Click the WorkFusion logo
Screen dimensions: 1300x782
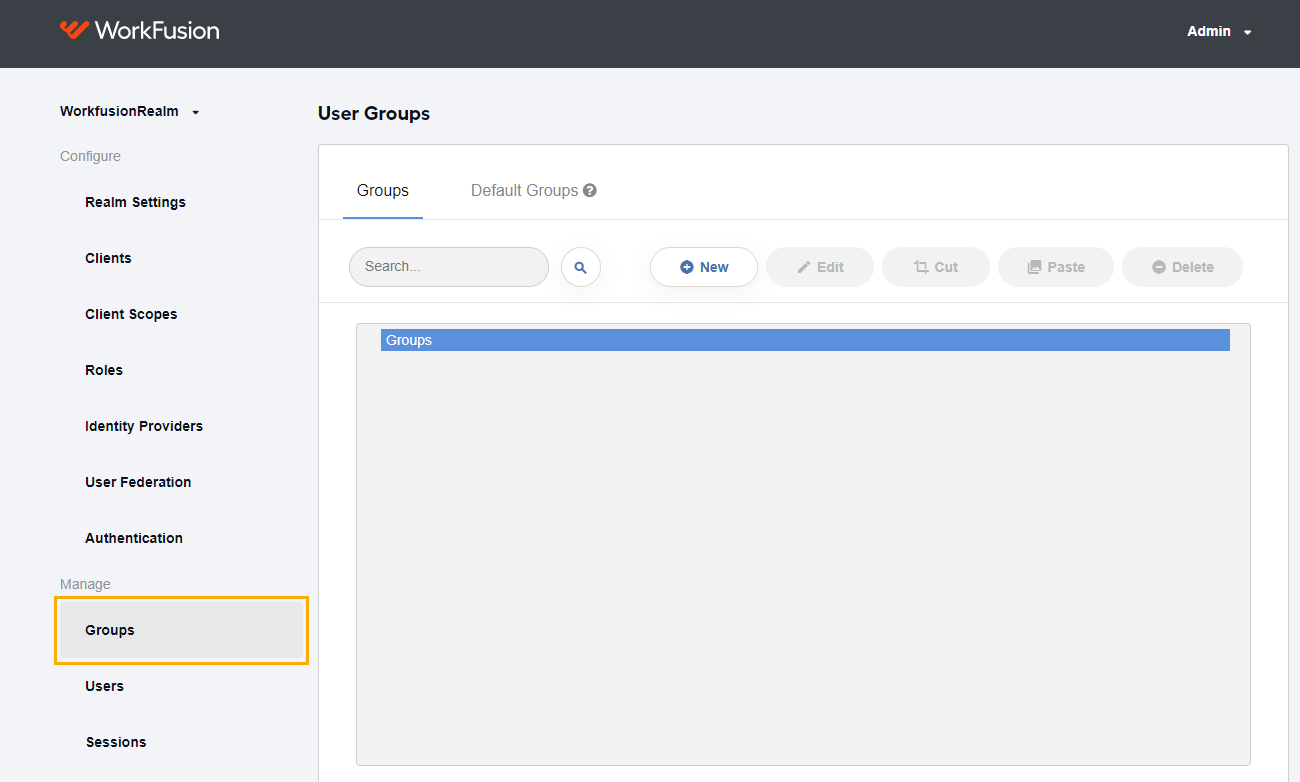tap(140, 30)
